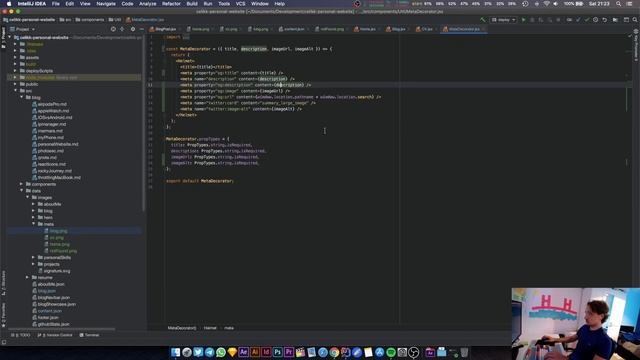Open Chrome from the dock
Image resolution: width=640 pixels, height=360 pixels.
point(334,352)
